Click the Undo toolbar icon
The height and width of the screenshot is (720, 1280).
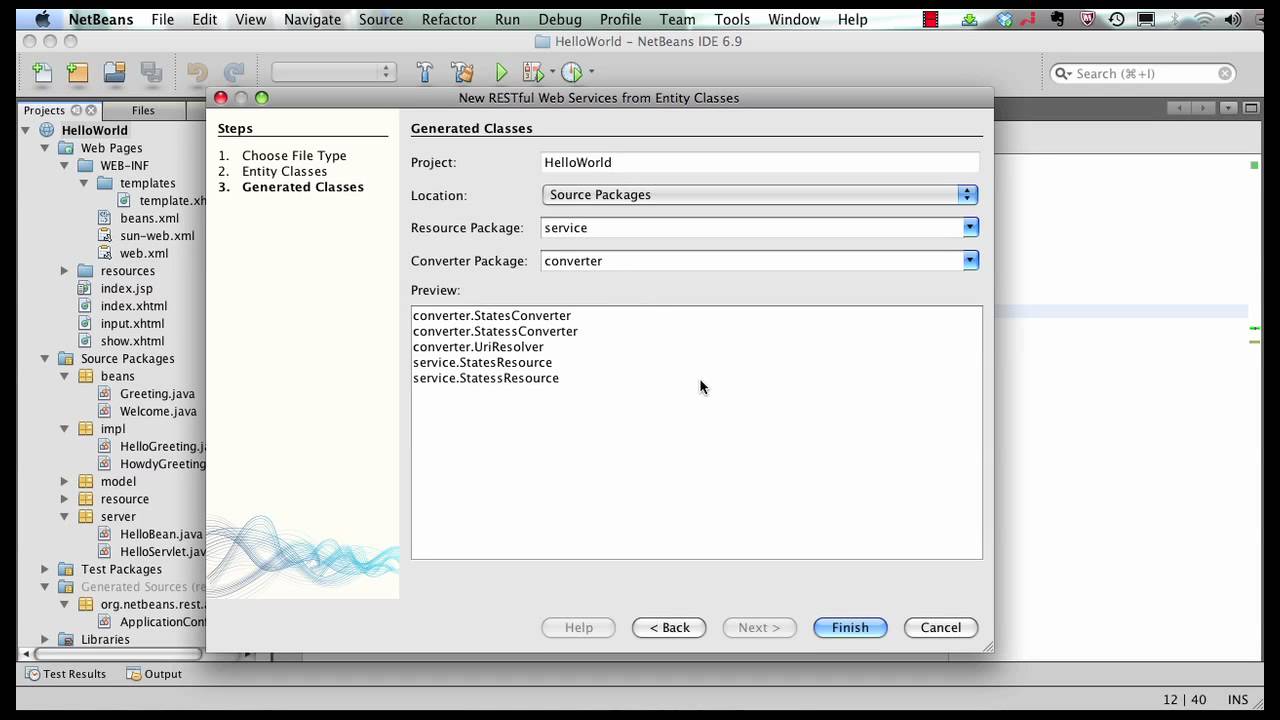coord(198,72)
